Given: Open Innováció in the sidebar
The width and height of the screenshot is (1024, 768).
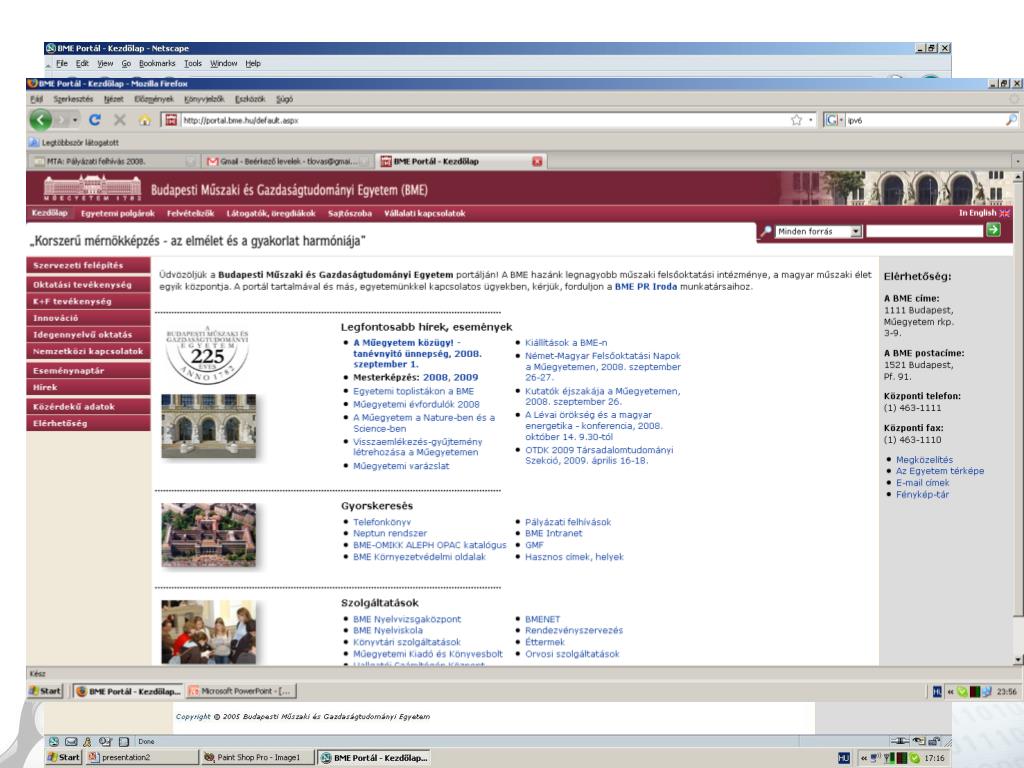Looking at the screenshot, I should 88,318.
